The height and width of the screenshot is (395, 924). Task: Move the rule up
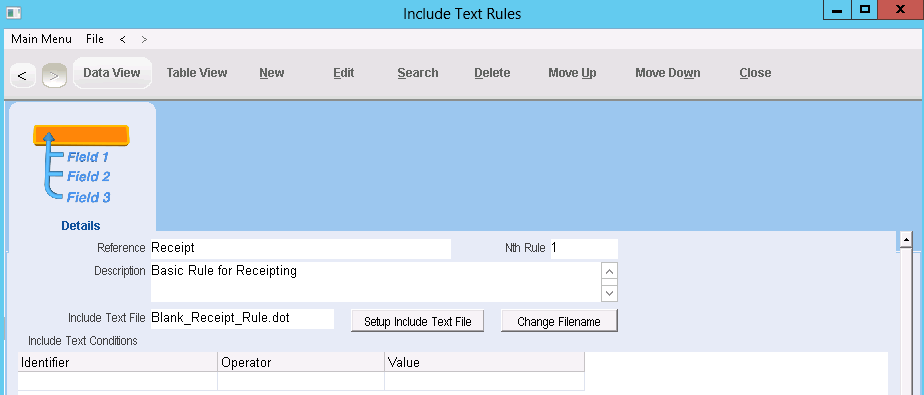[x=572, y=73]
